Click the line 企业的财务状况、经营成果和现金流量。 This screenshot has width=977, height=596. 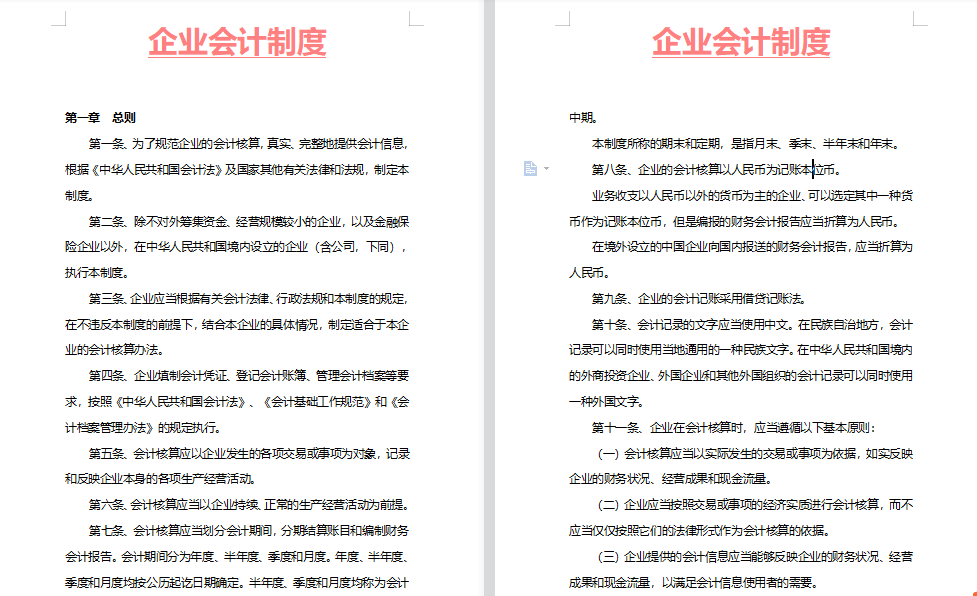671,479
